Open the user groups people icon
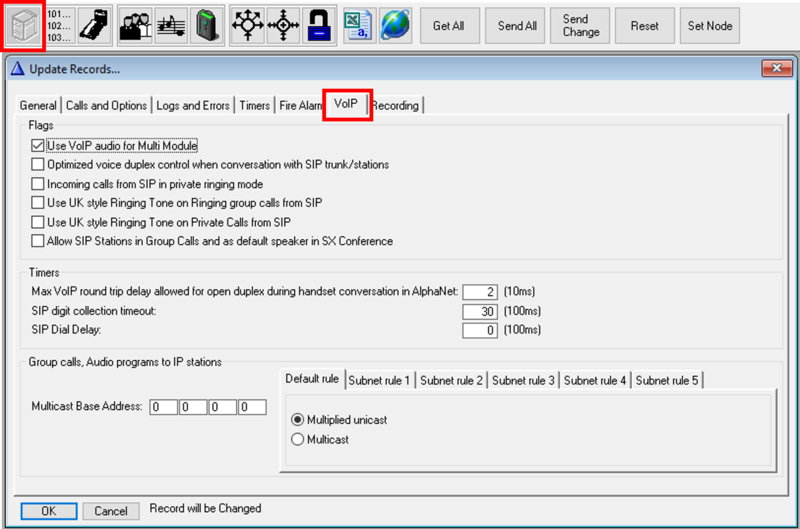 (135, 26)
